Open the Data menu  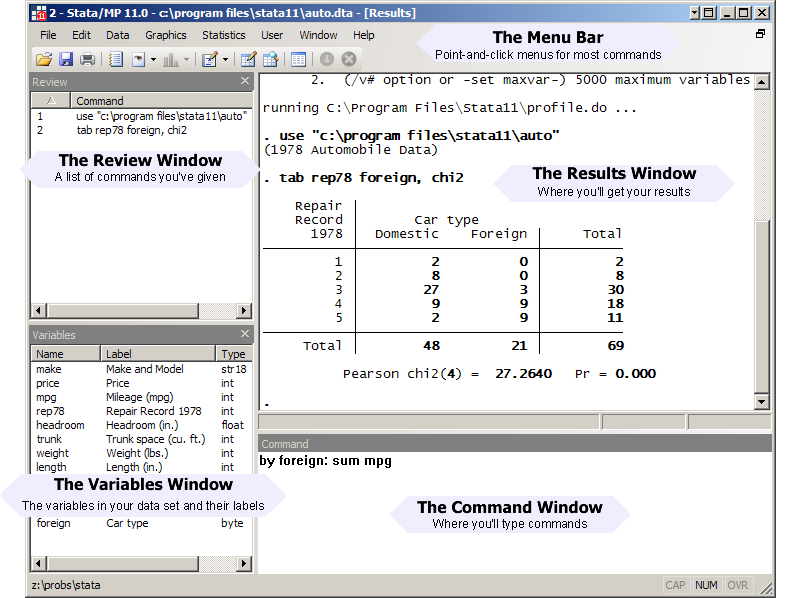[117, 35]
